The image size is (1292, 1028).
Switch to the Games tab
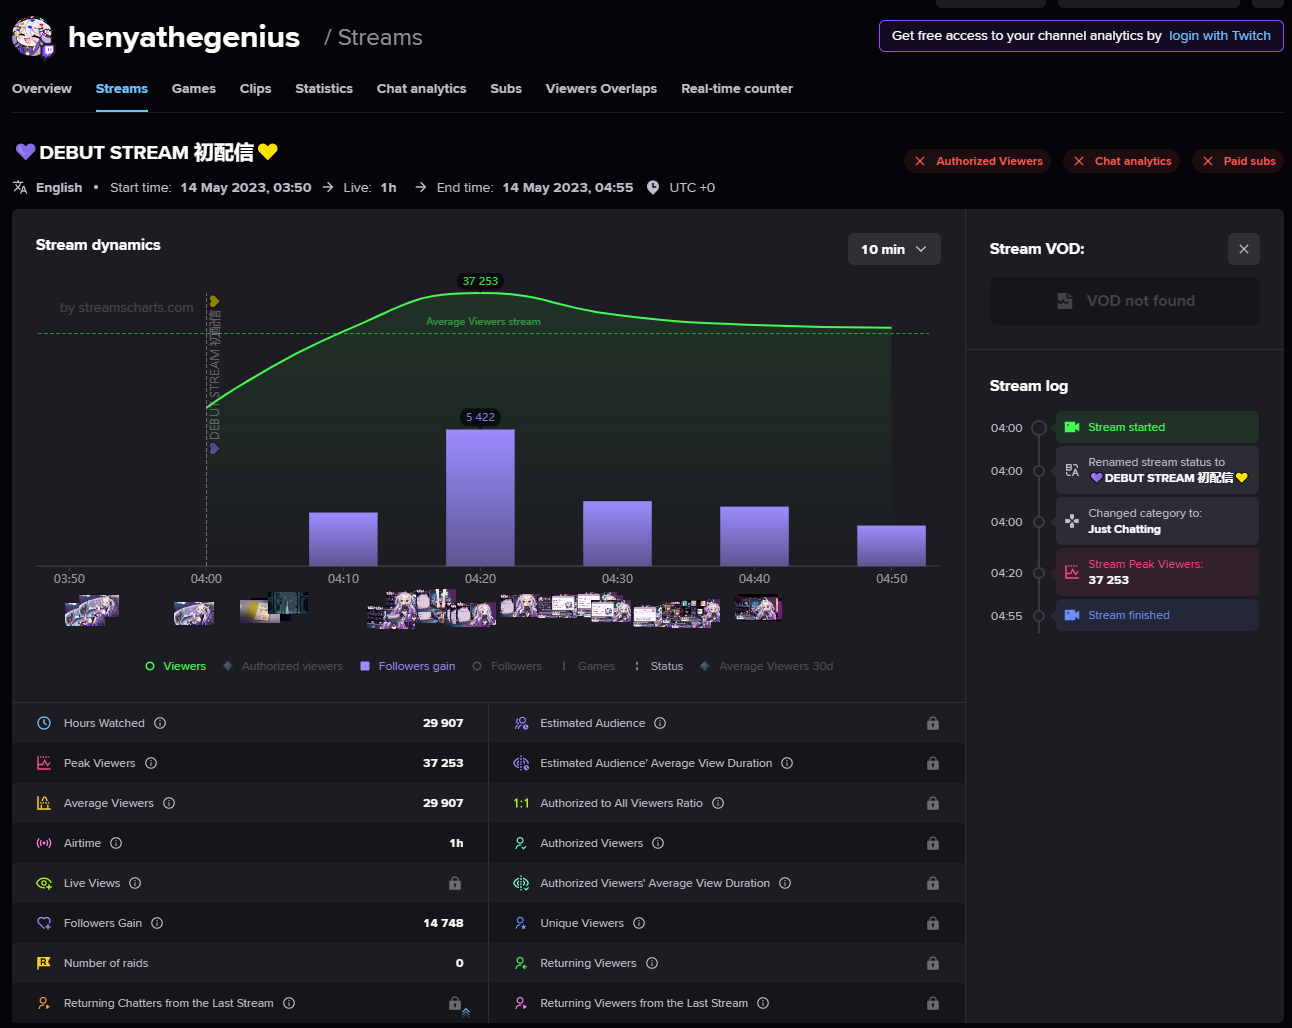(x=194, y=89)
